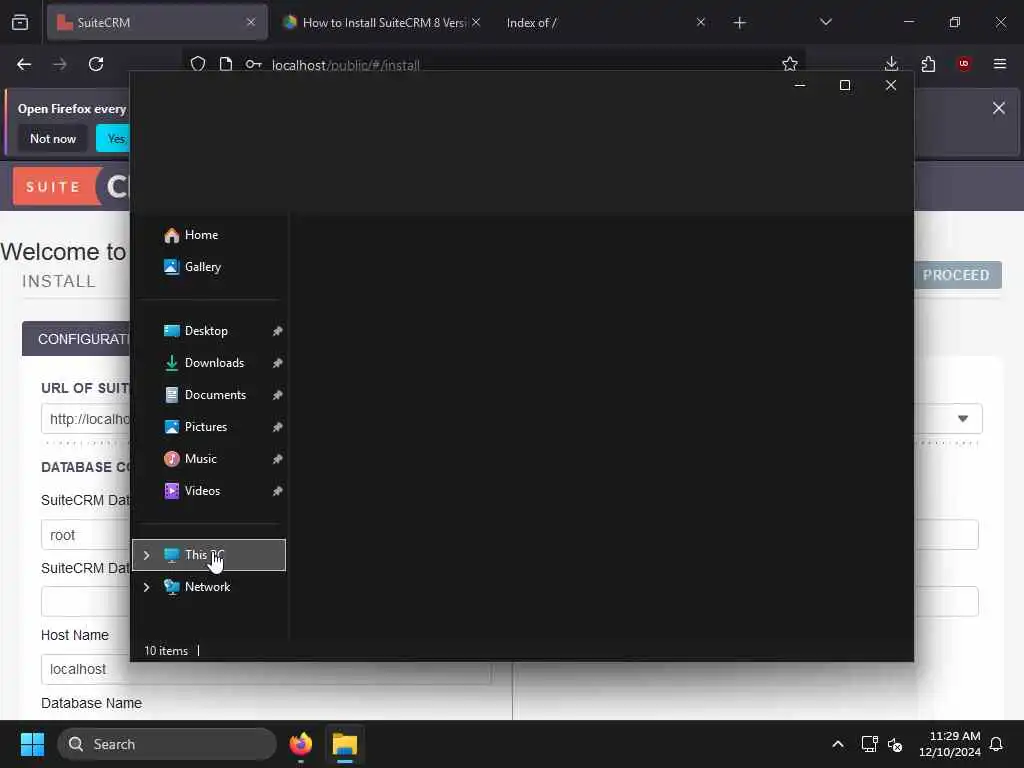Screen dimensions: 1024x768
Task: Click the URL of SuiteCRM input field
Action: tap(86, 419)
